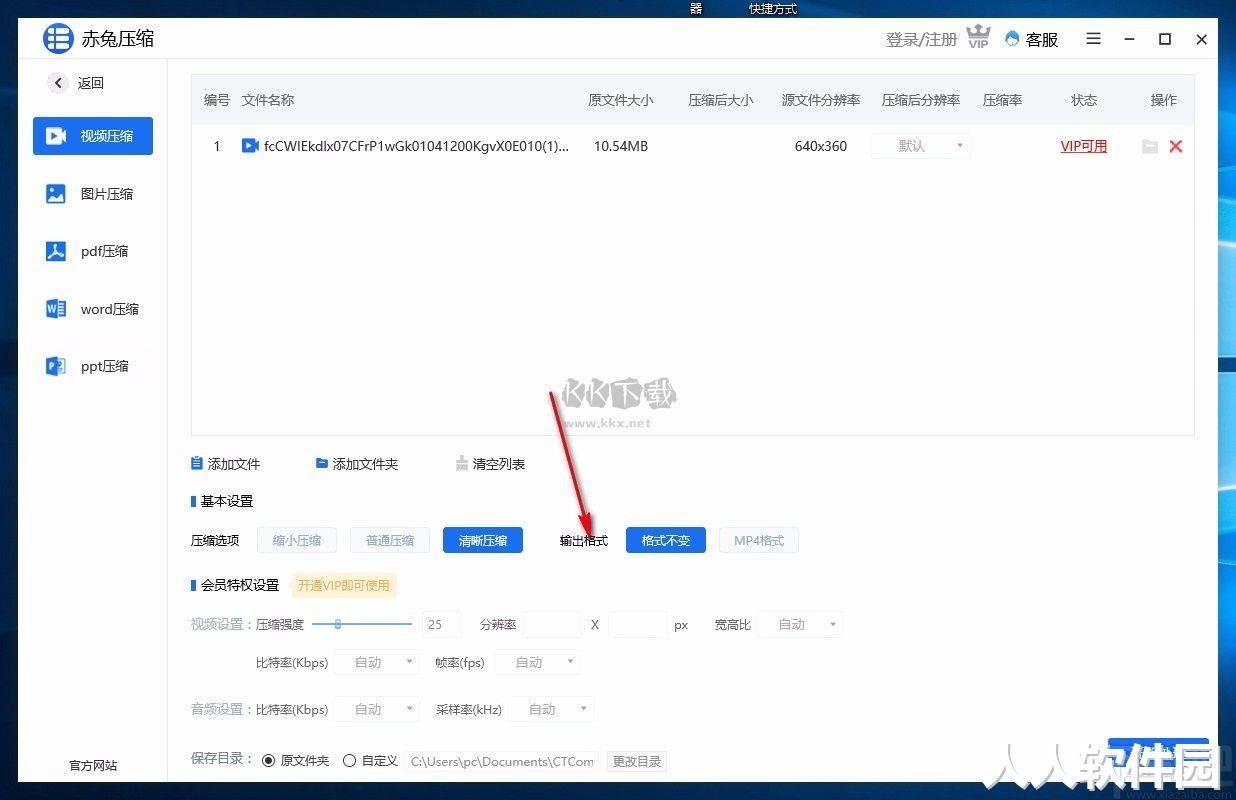Click the 赤兔压缩 app logo

click(x=59, y=39)
